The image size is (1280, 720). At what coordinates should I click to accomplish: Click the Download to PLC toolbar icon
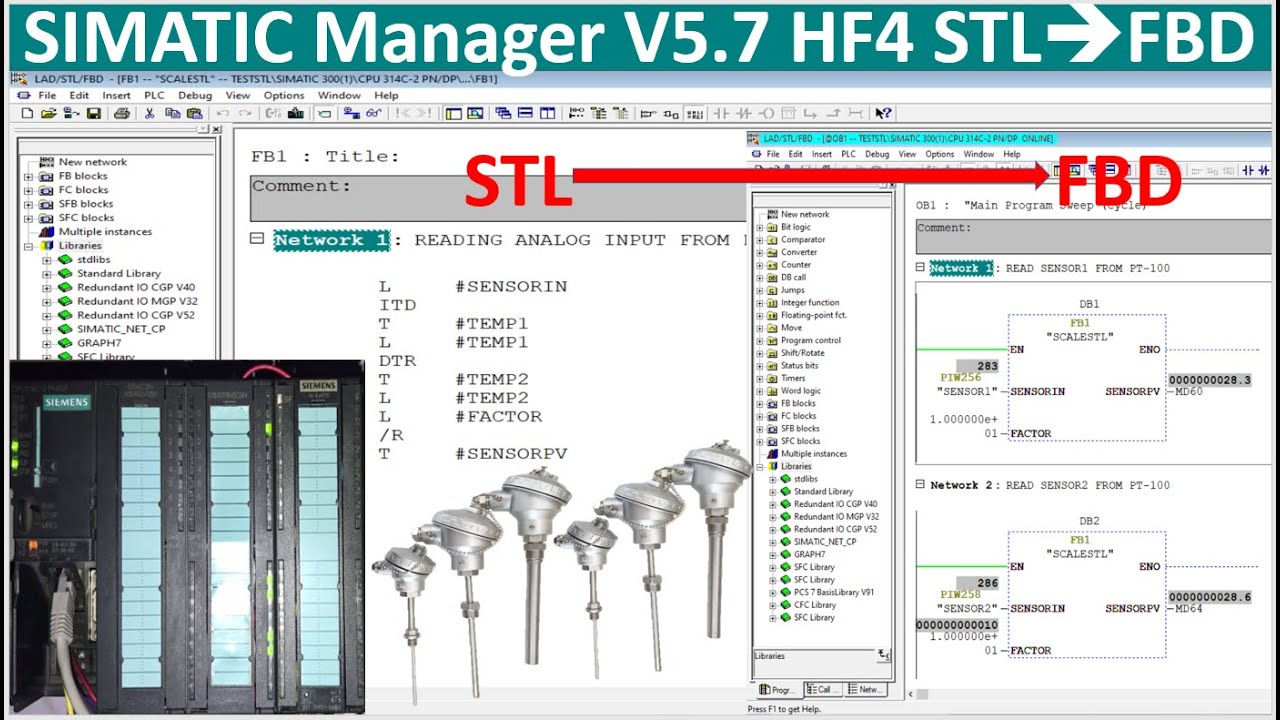pyautogui.click(x=296, y=113)
